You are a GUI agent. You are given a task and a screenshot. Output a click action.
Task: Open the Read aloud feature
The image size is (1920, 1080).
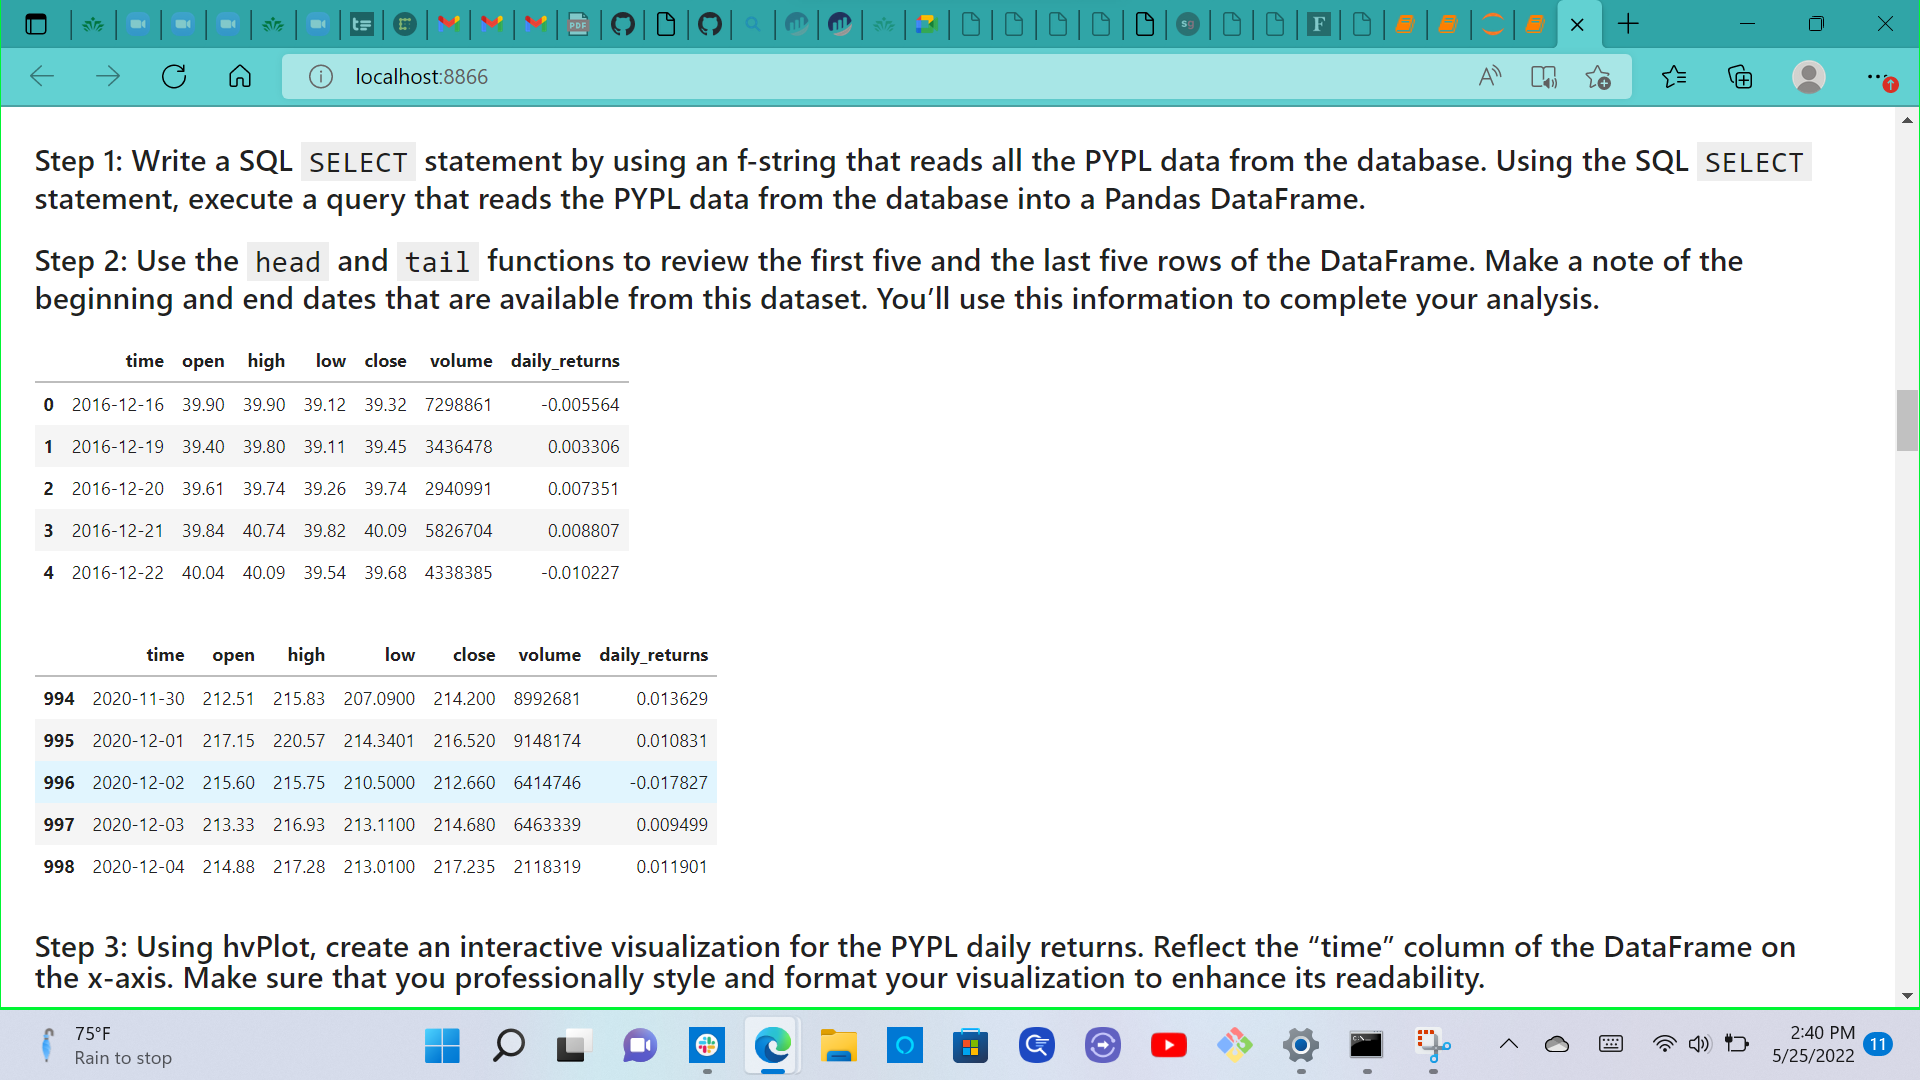1490,77
